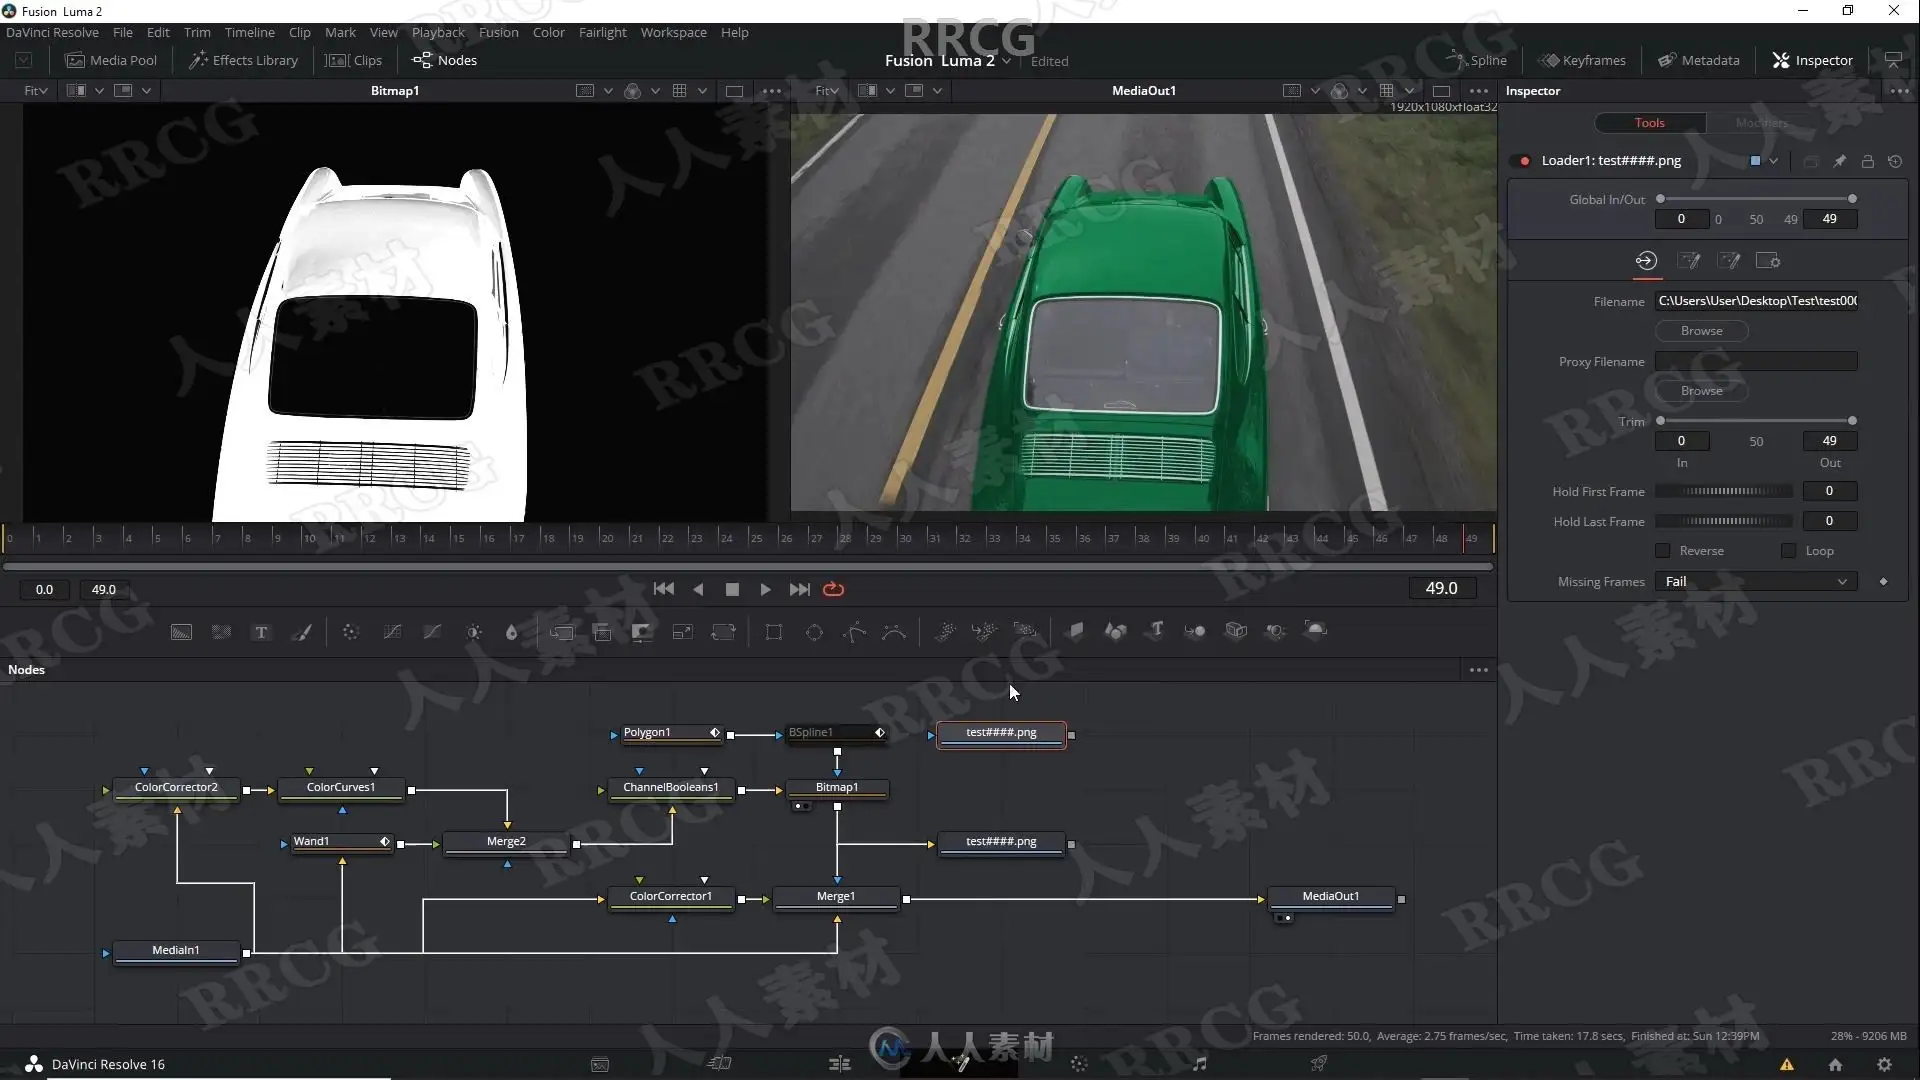1920x1080 pixels.
Task: Open the Nodes panel options menu
Action: [x=1479, y=670]
